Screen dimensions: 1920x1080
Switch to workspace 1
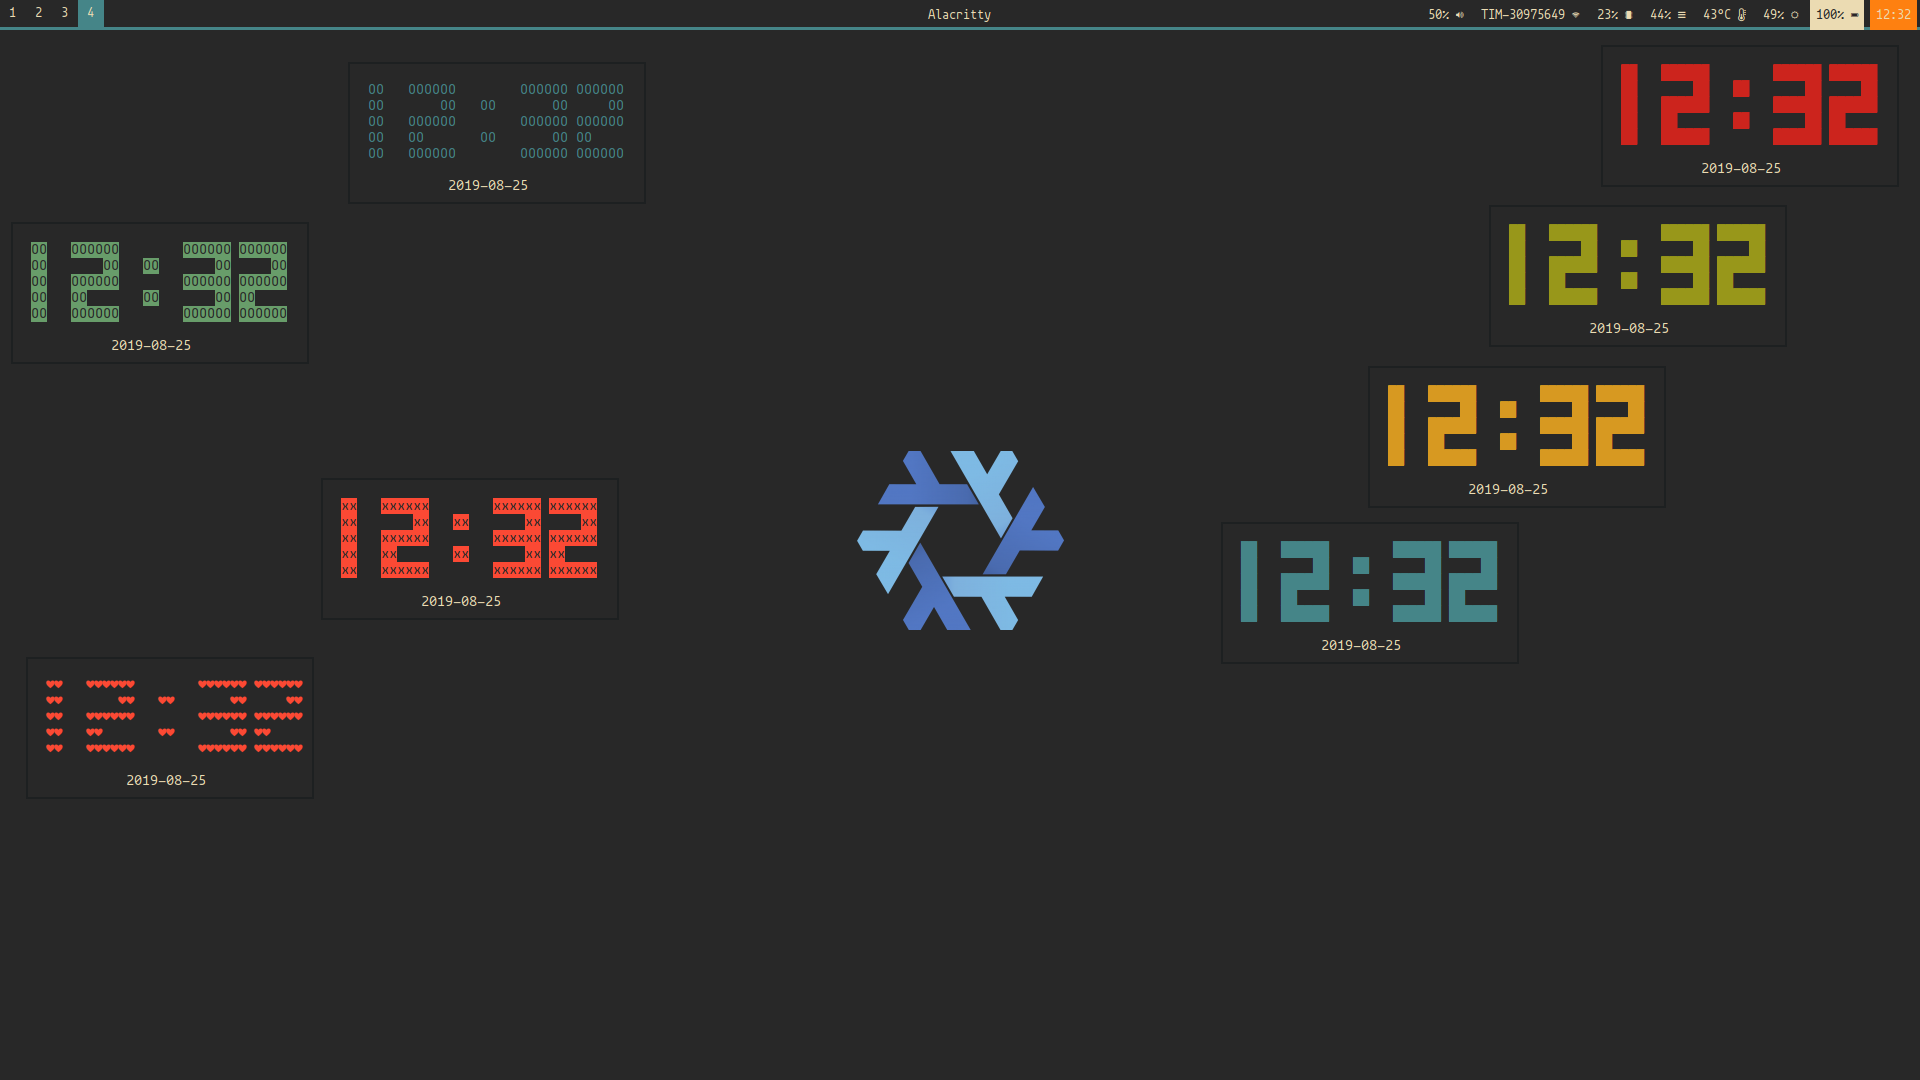tap(12, 13)
